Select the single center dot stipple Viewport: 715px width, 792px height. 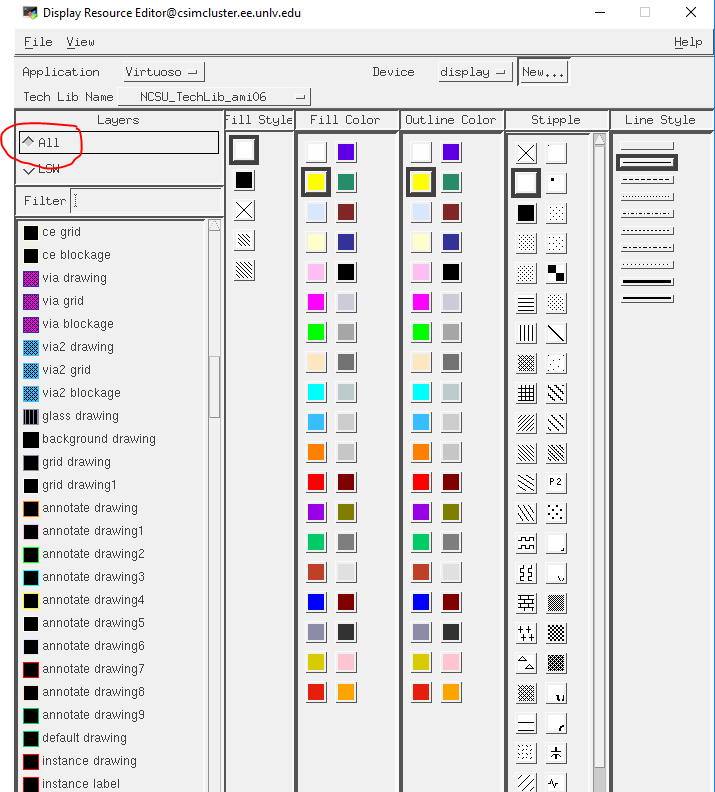(x=556, y=183)
